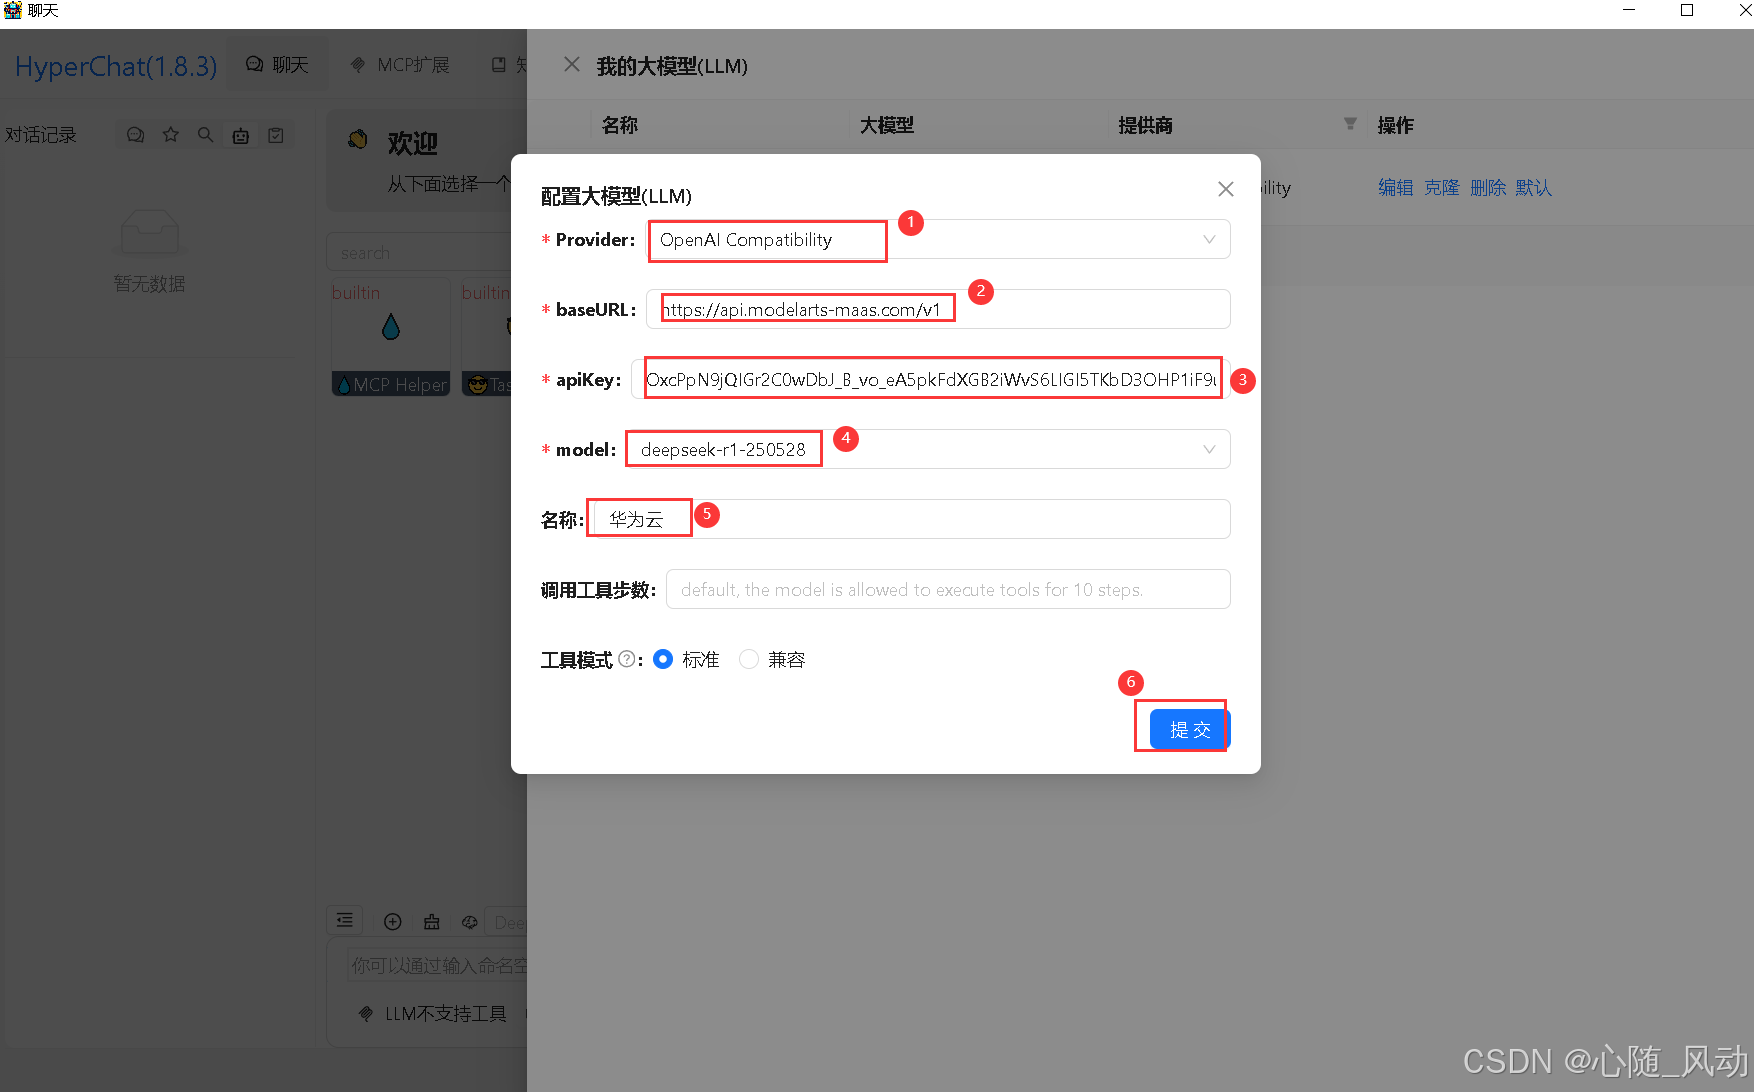Click the 调用工具步数 input field
This screenshot has width=1754, height=1092.
pos(948,589)
